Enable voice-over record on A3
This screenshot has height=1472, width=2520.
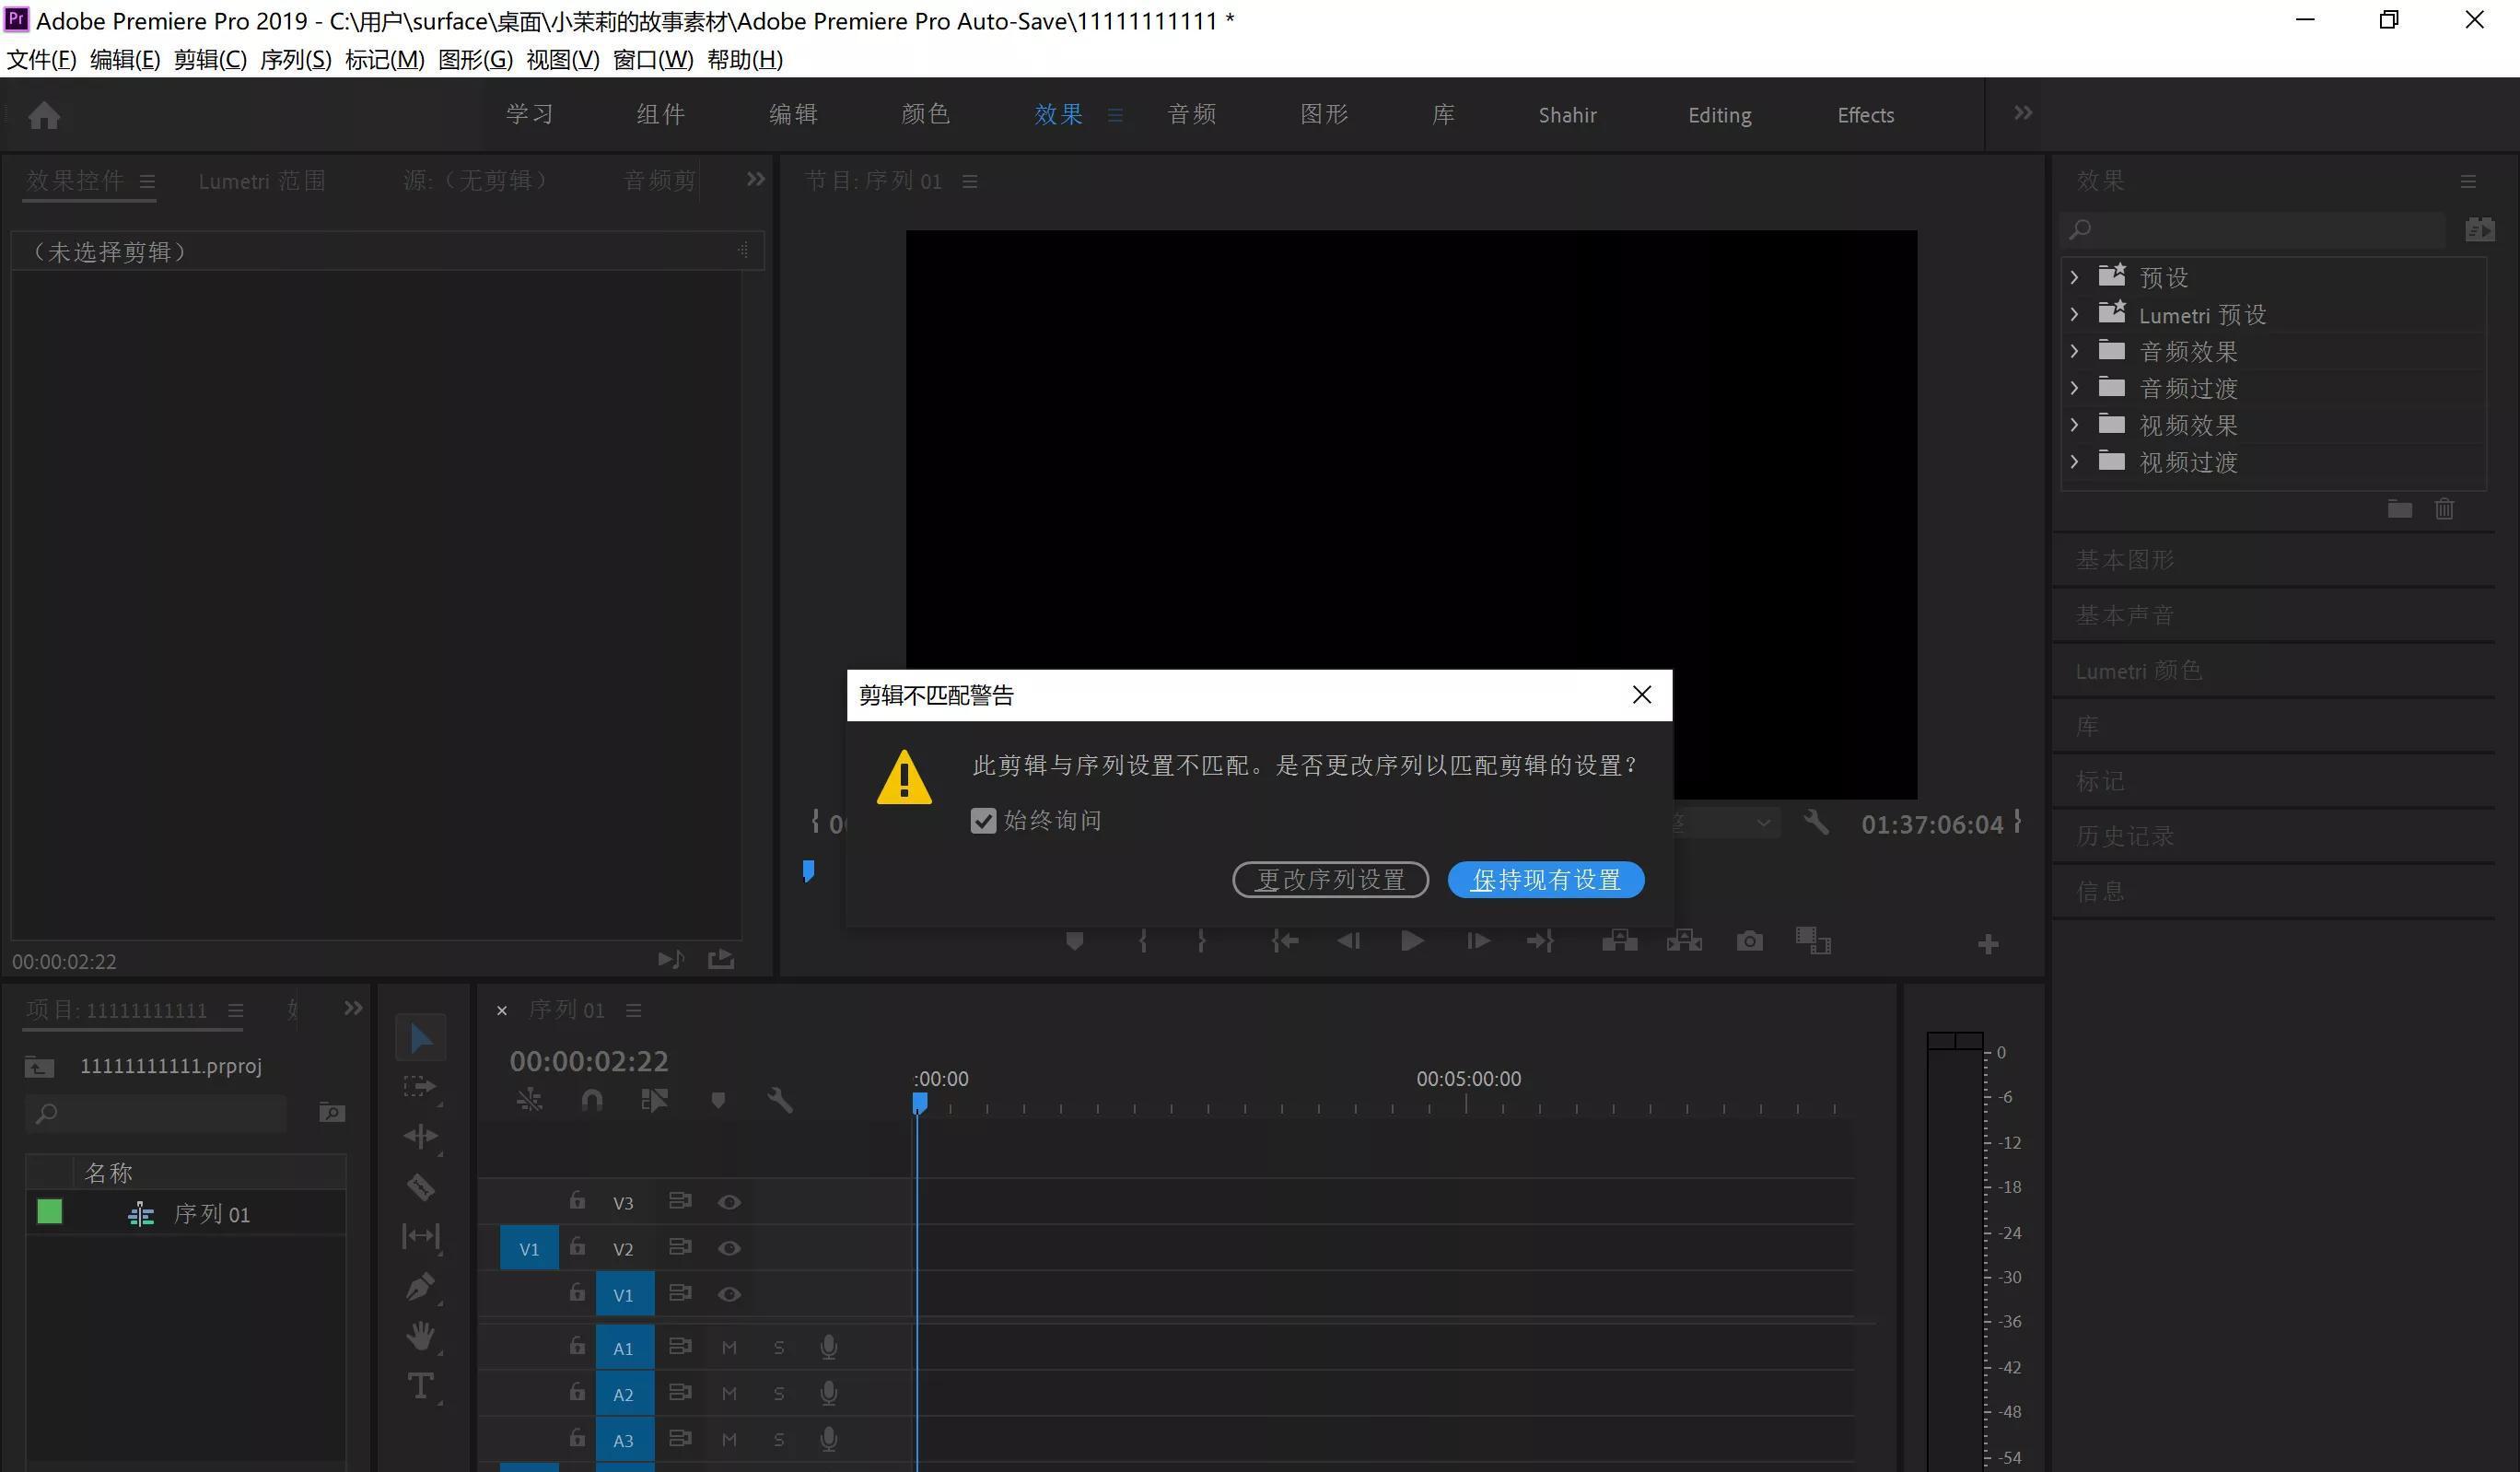tap(828, 1440)
